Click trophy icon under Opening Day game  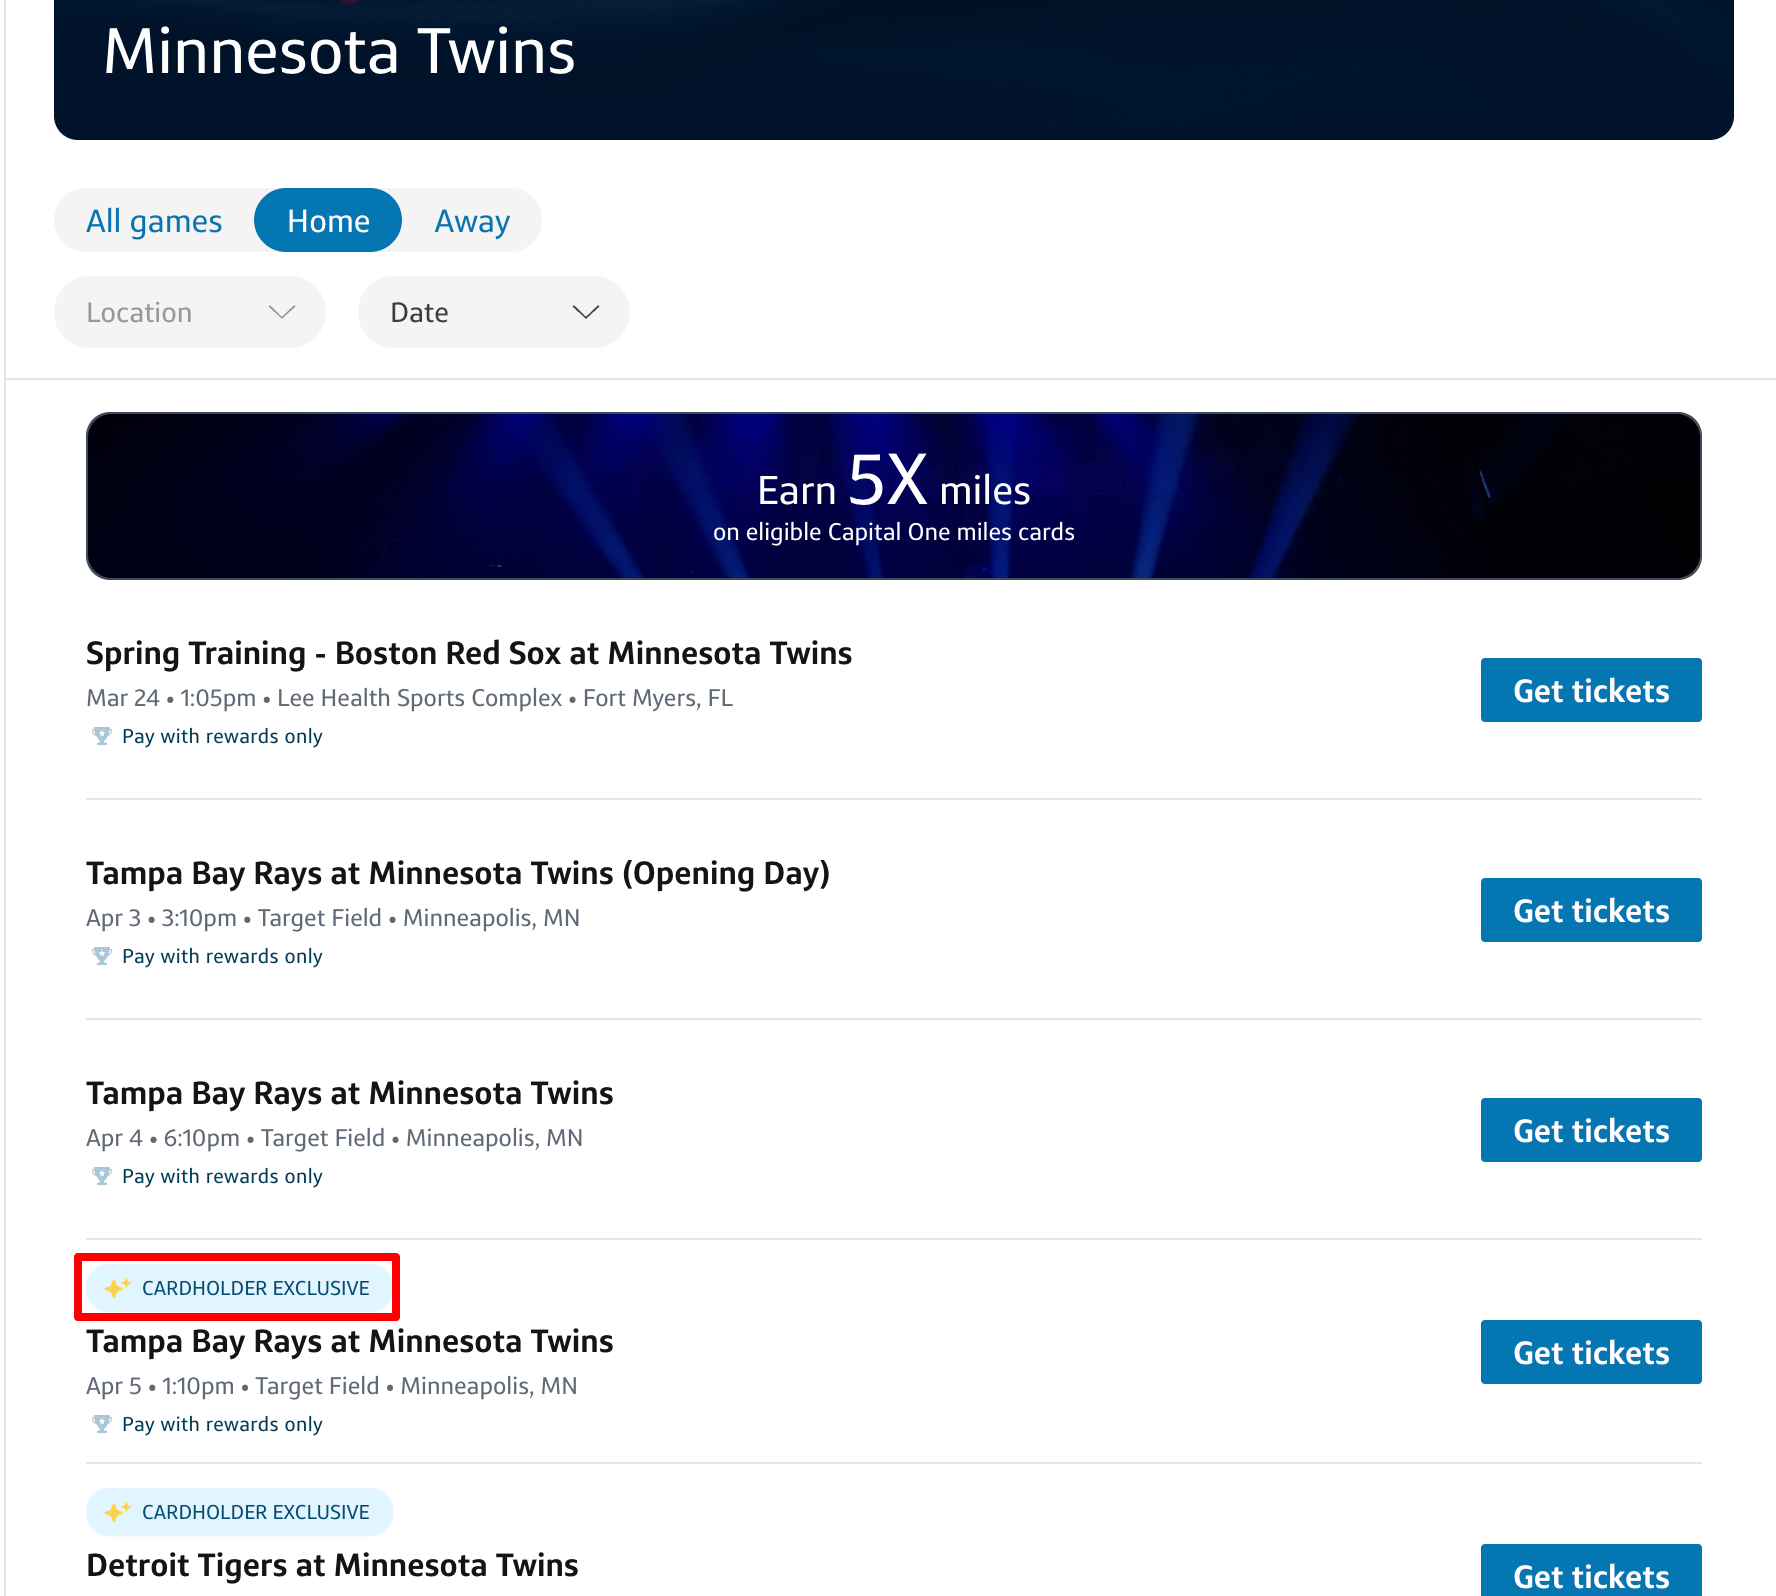pyautogui.click(x=101, y=956)
